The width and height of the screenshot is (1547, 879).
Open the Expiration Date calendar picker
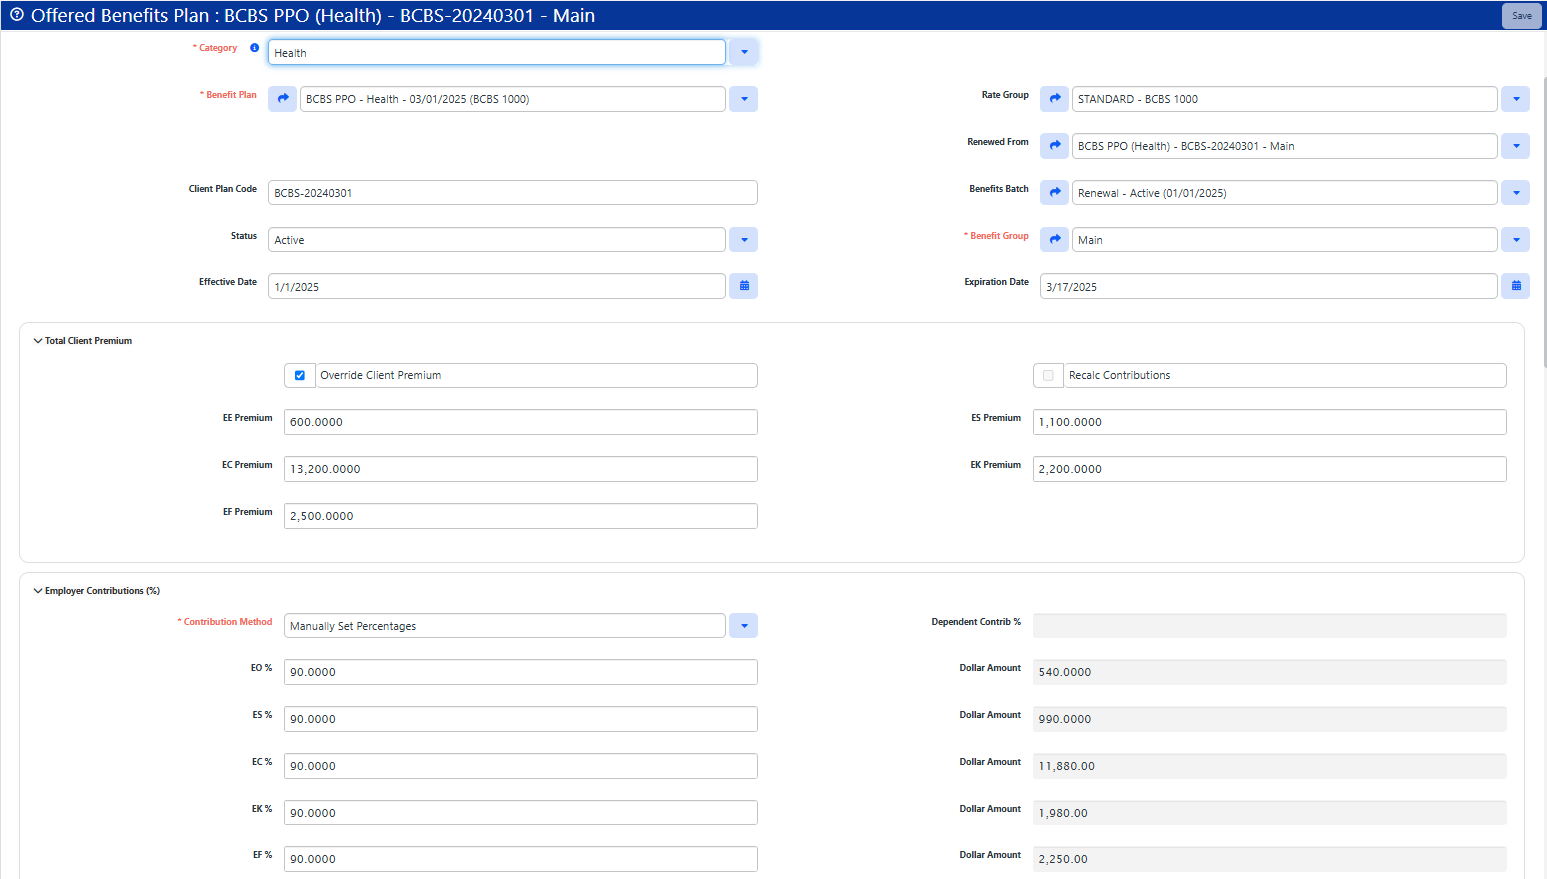pyautogui.click(x=1515, y=285)
